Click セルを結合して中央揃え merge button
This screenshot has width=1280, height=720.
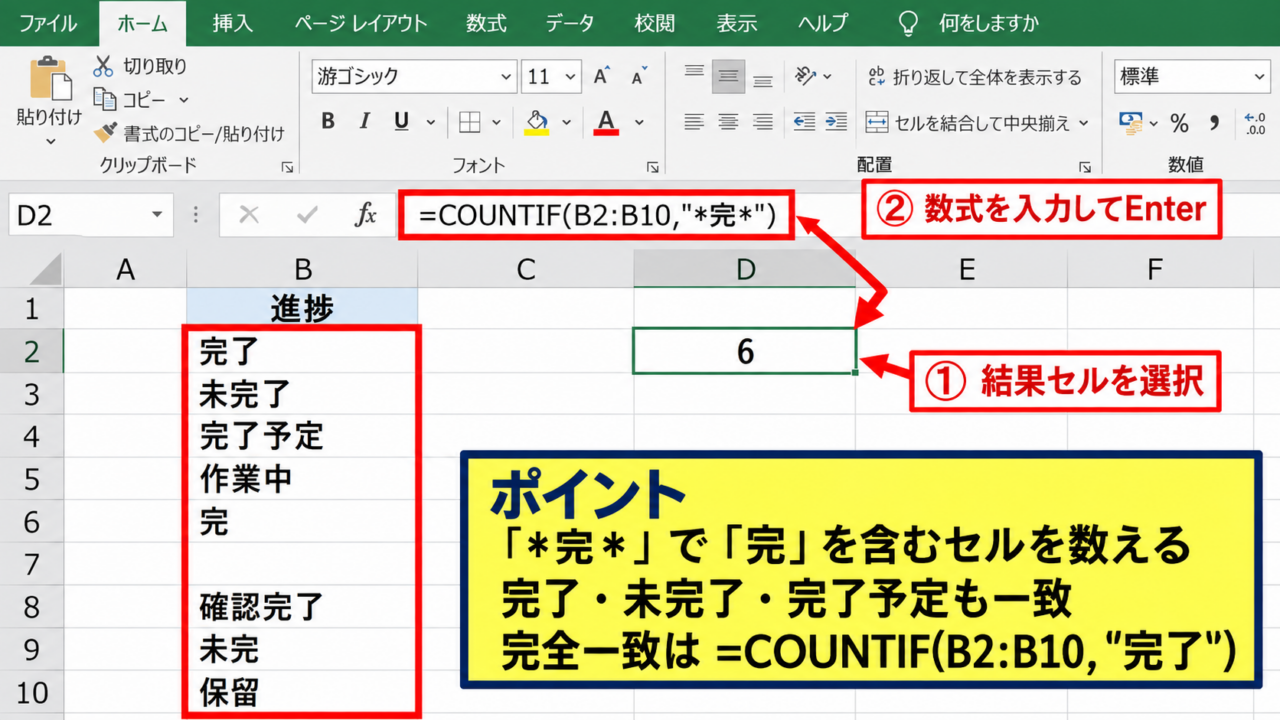(967, 123)
